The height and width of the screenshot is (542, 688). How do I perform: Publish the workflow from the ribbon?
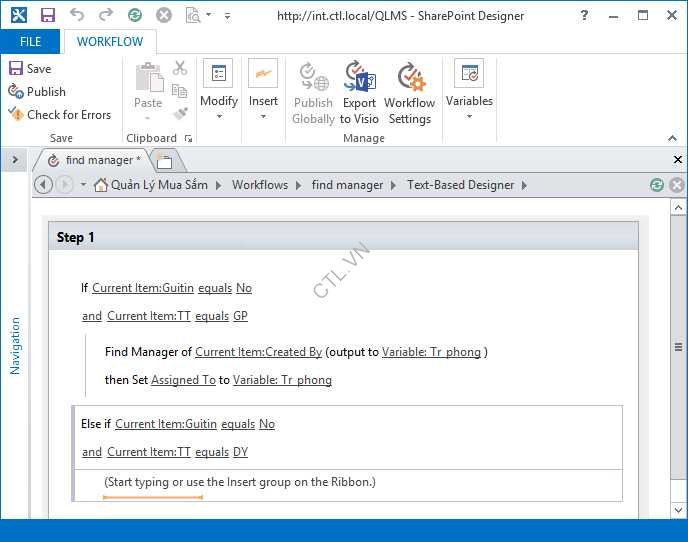pos(36,91)
